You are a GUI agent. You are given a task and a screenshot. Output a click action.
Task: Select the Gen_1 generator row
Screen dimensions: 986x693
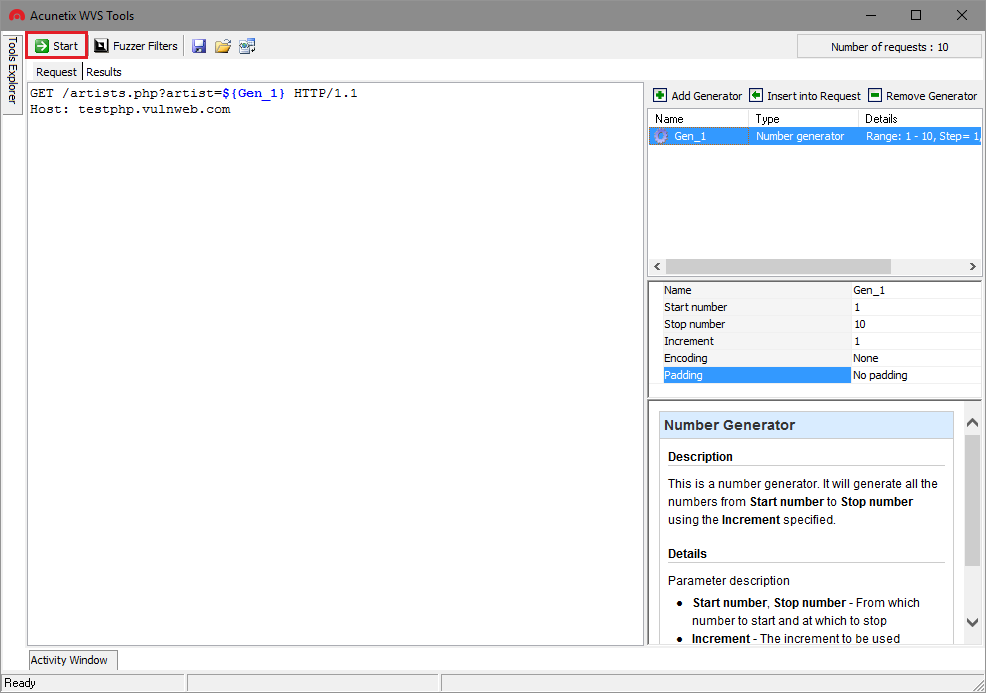coord(815,136)
